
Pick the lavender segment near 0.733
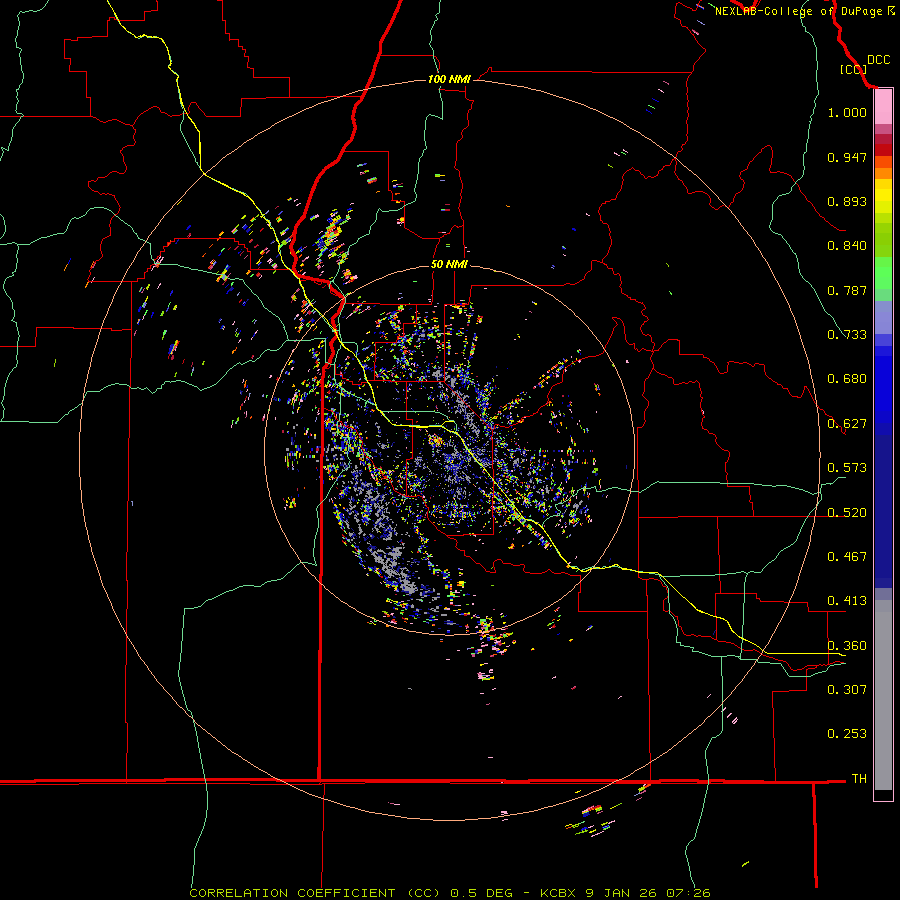point(883,317)
